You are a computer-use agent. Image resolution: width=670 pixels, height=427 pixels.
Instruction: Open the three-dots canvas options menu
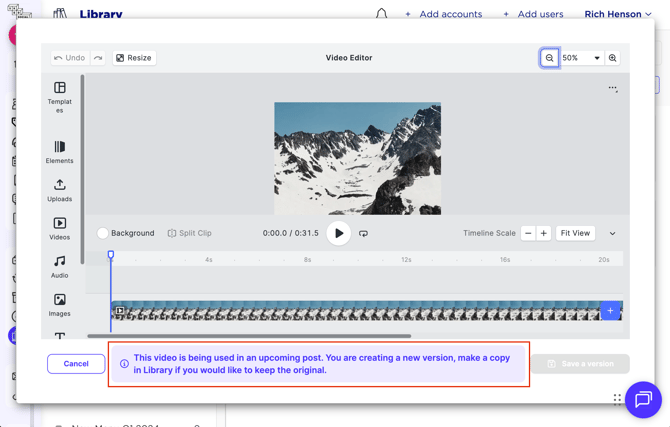pos(613,88)
